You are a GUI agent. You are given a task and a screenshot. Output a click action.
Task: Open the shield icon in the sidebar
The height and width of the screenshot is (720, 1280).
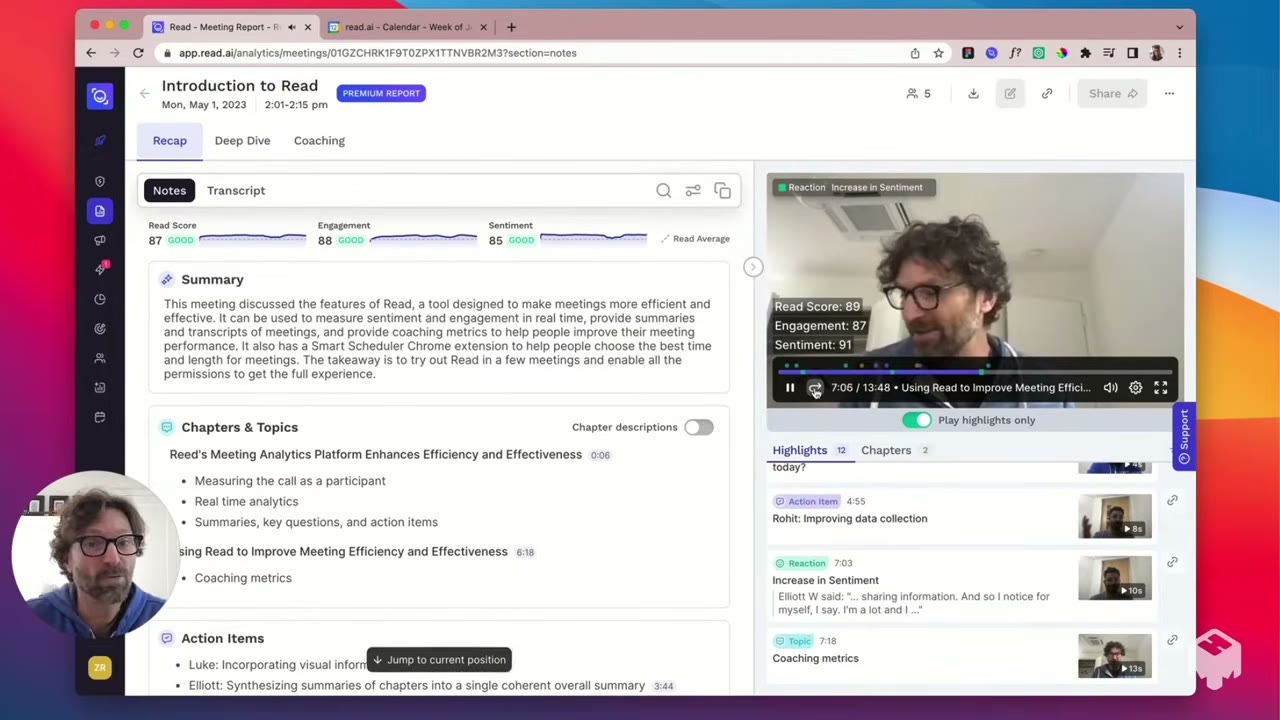point(99,181)
